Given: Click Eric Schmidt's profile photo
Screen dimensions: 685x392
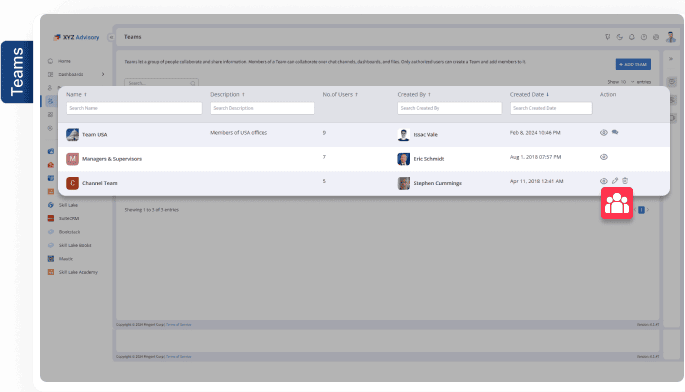Looking at the screenshot, I should click(404, 159).
